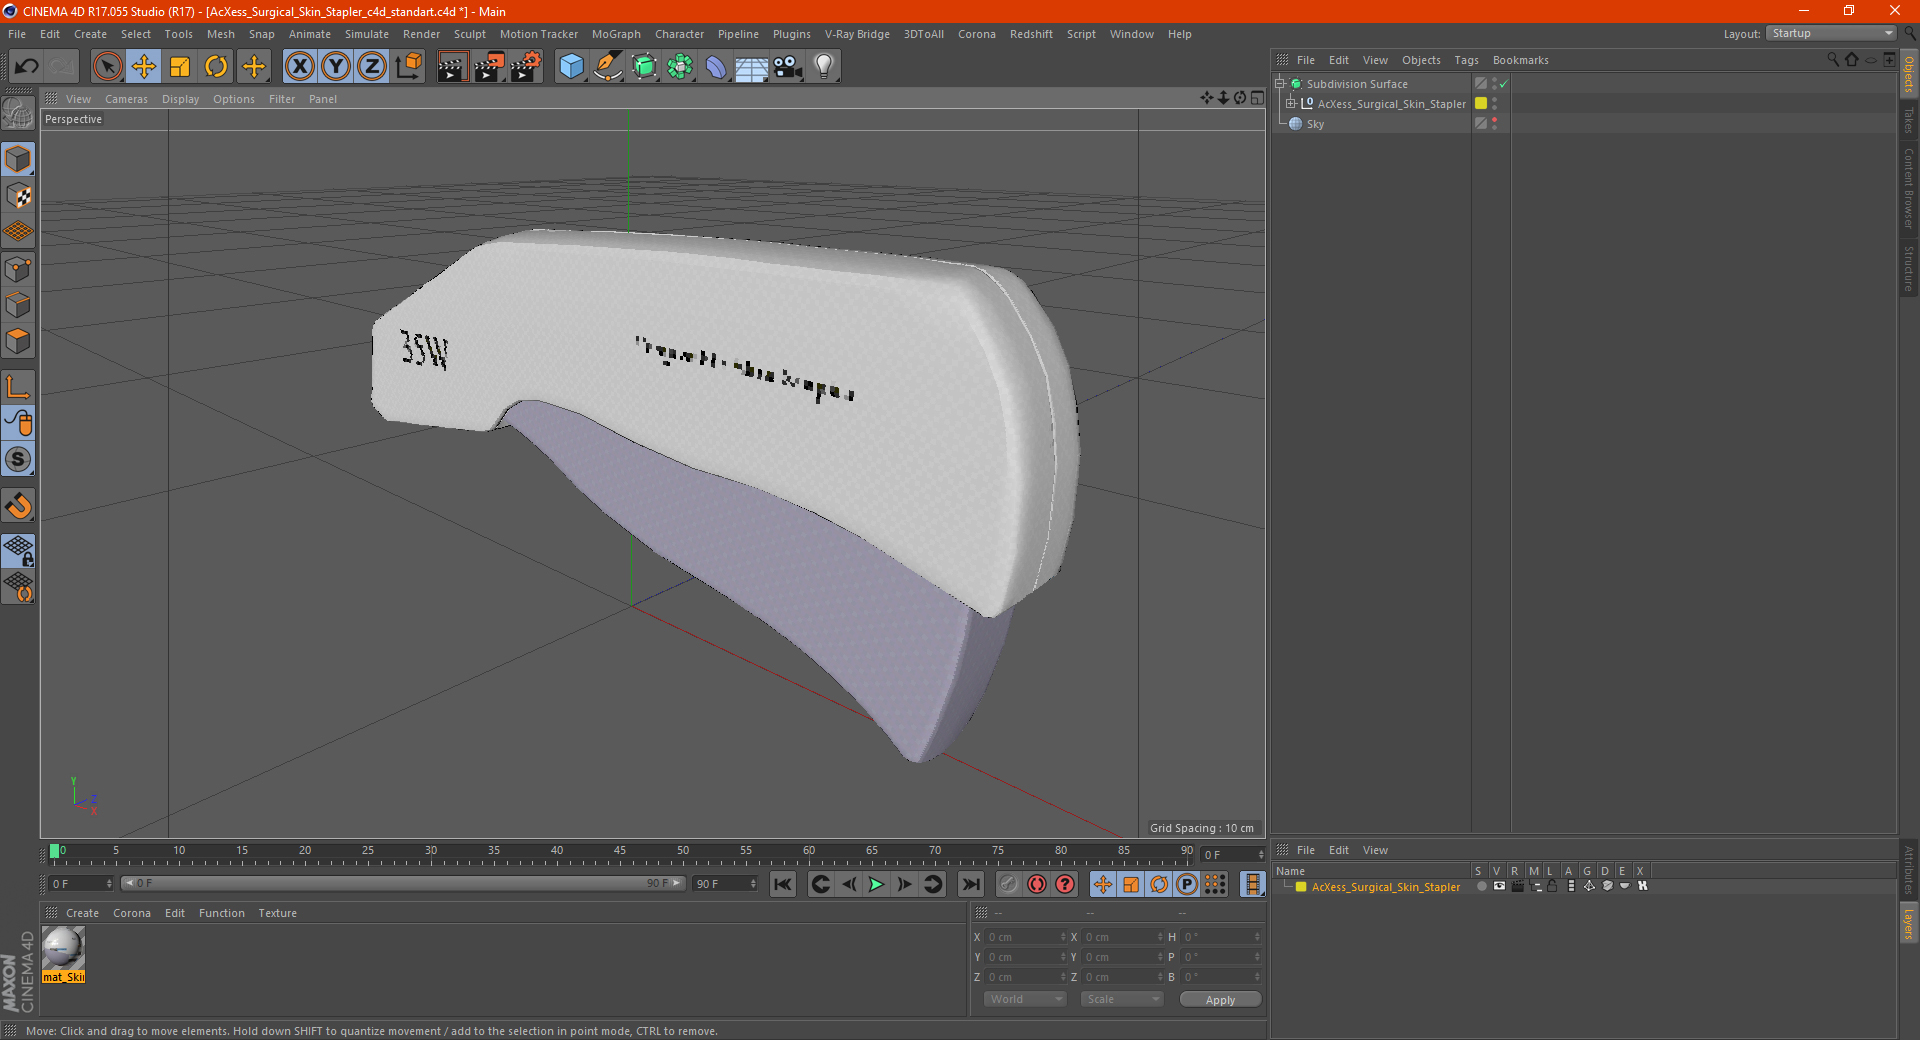Open the Material Manager Create menu
The height and width of the screenshot is (1040, 1920).
coord(82,913)
